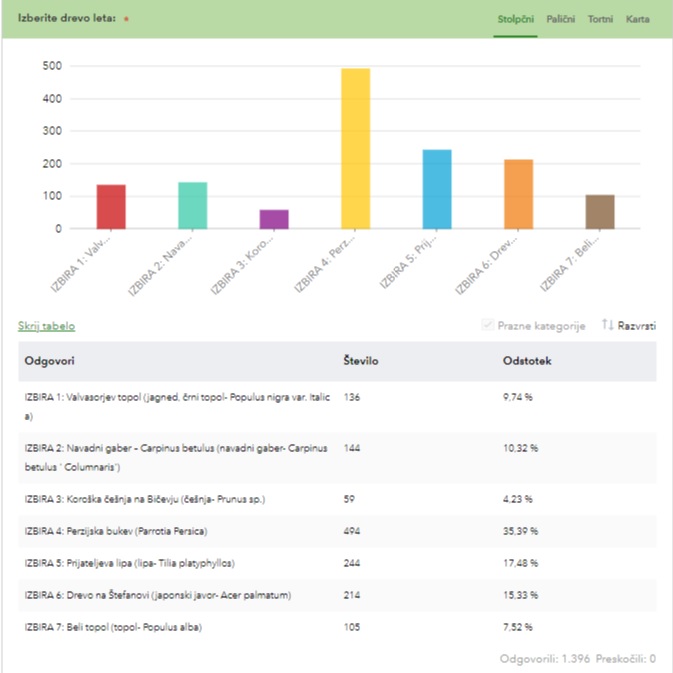This screenshot has height=673, width=673.
Task: Switch to the Stolpčni chart tab
Action: coord(516,19)
